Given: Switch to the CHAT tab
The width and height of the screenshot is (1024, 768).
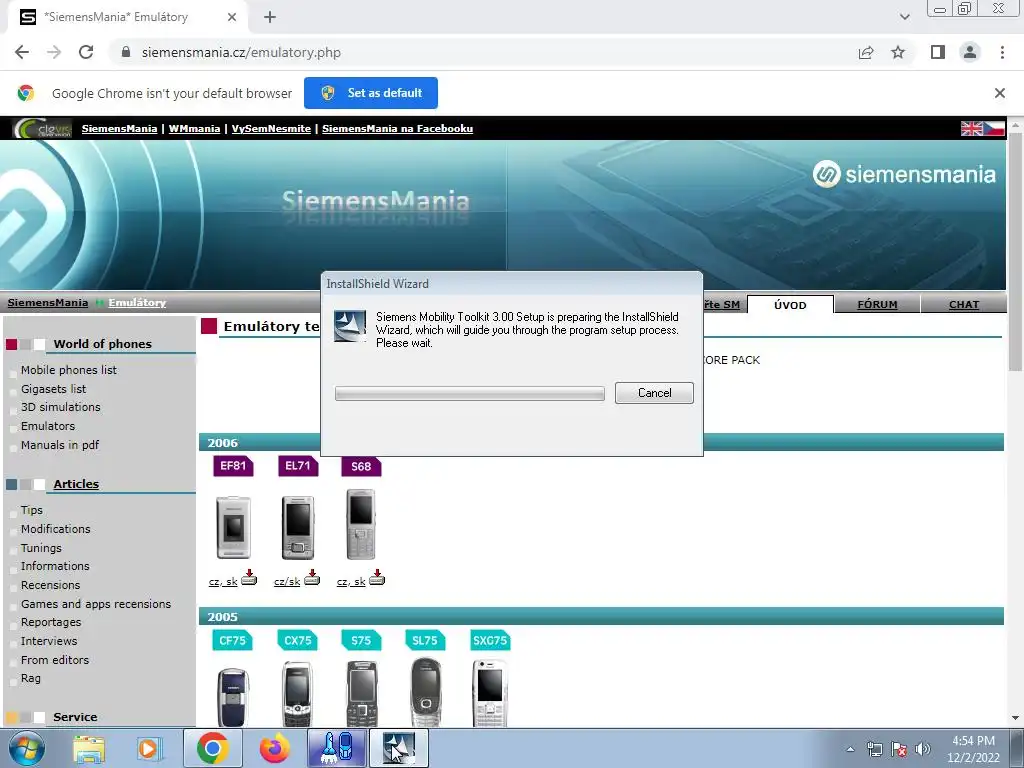Looking at the screenshot, I should [x=964, y=304].
